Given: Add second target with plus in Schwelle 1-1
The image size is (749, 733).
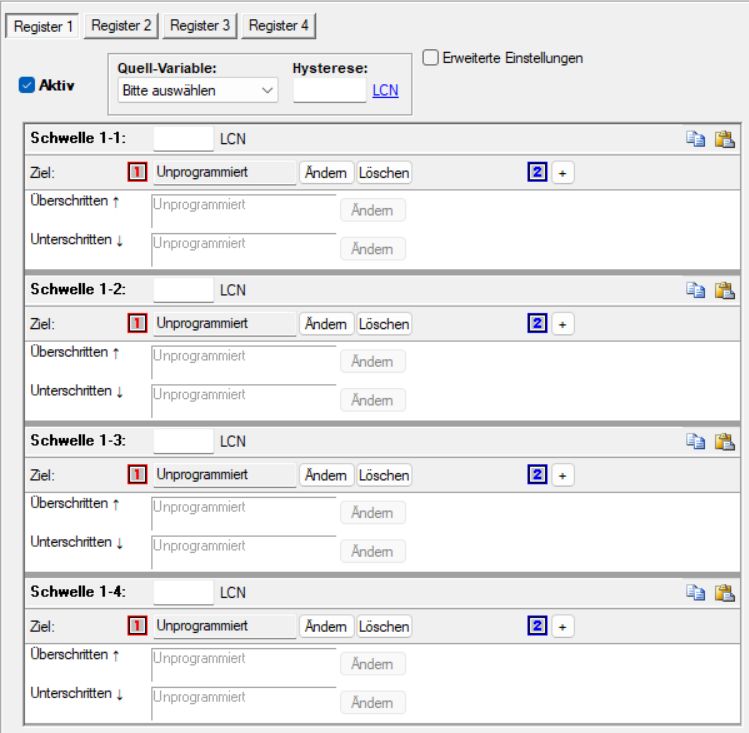Looking at the screenshot, I should click(x=561, y=173).
